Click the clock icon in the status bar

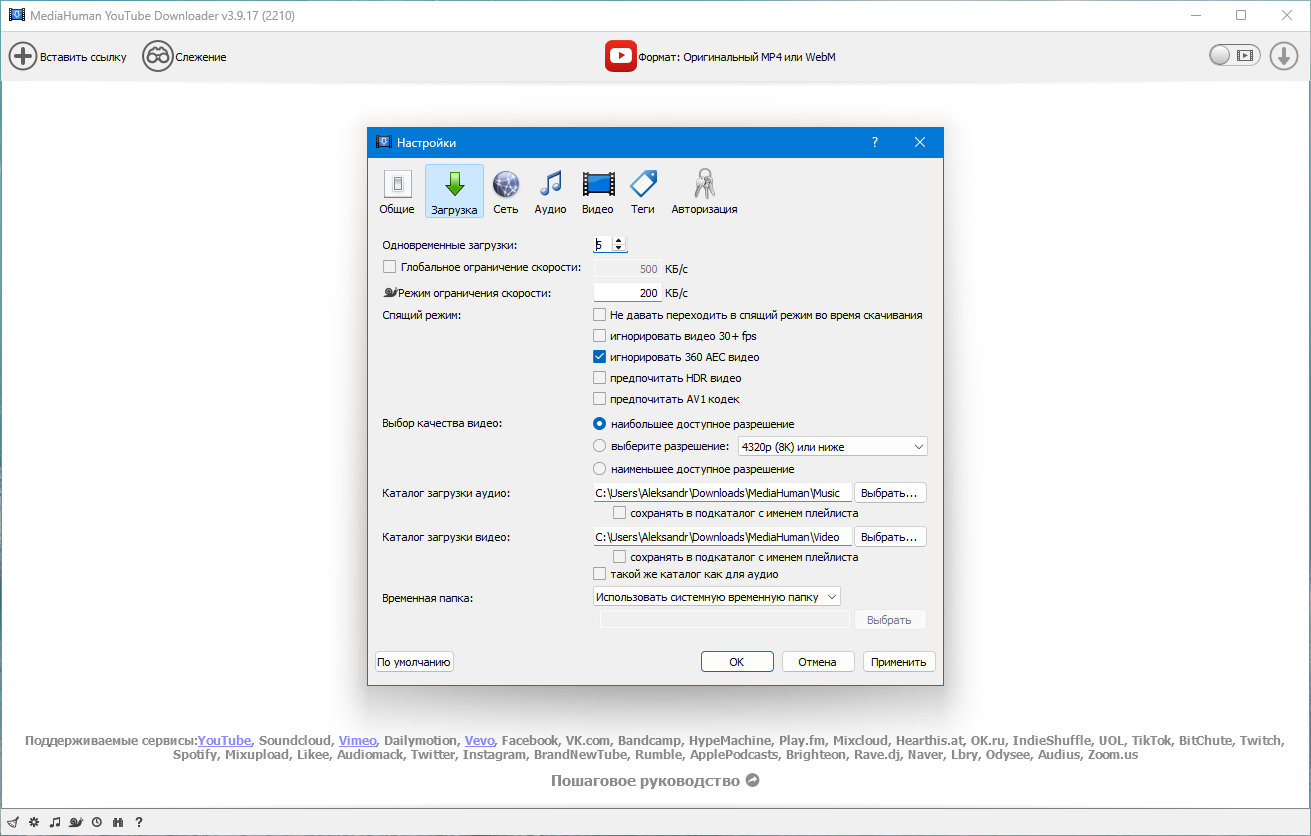[x=97, y=822]
